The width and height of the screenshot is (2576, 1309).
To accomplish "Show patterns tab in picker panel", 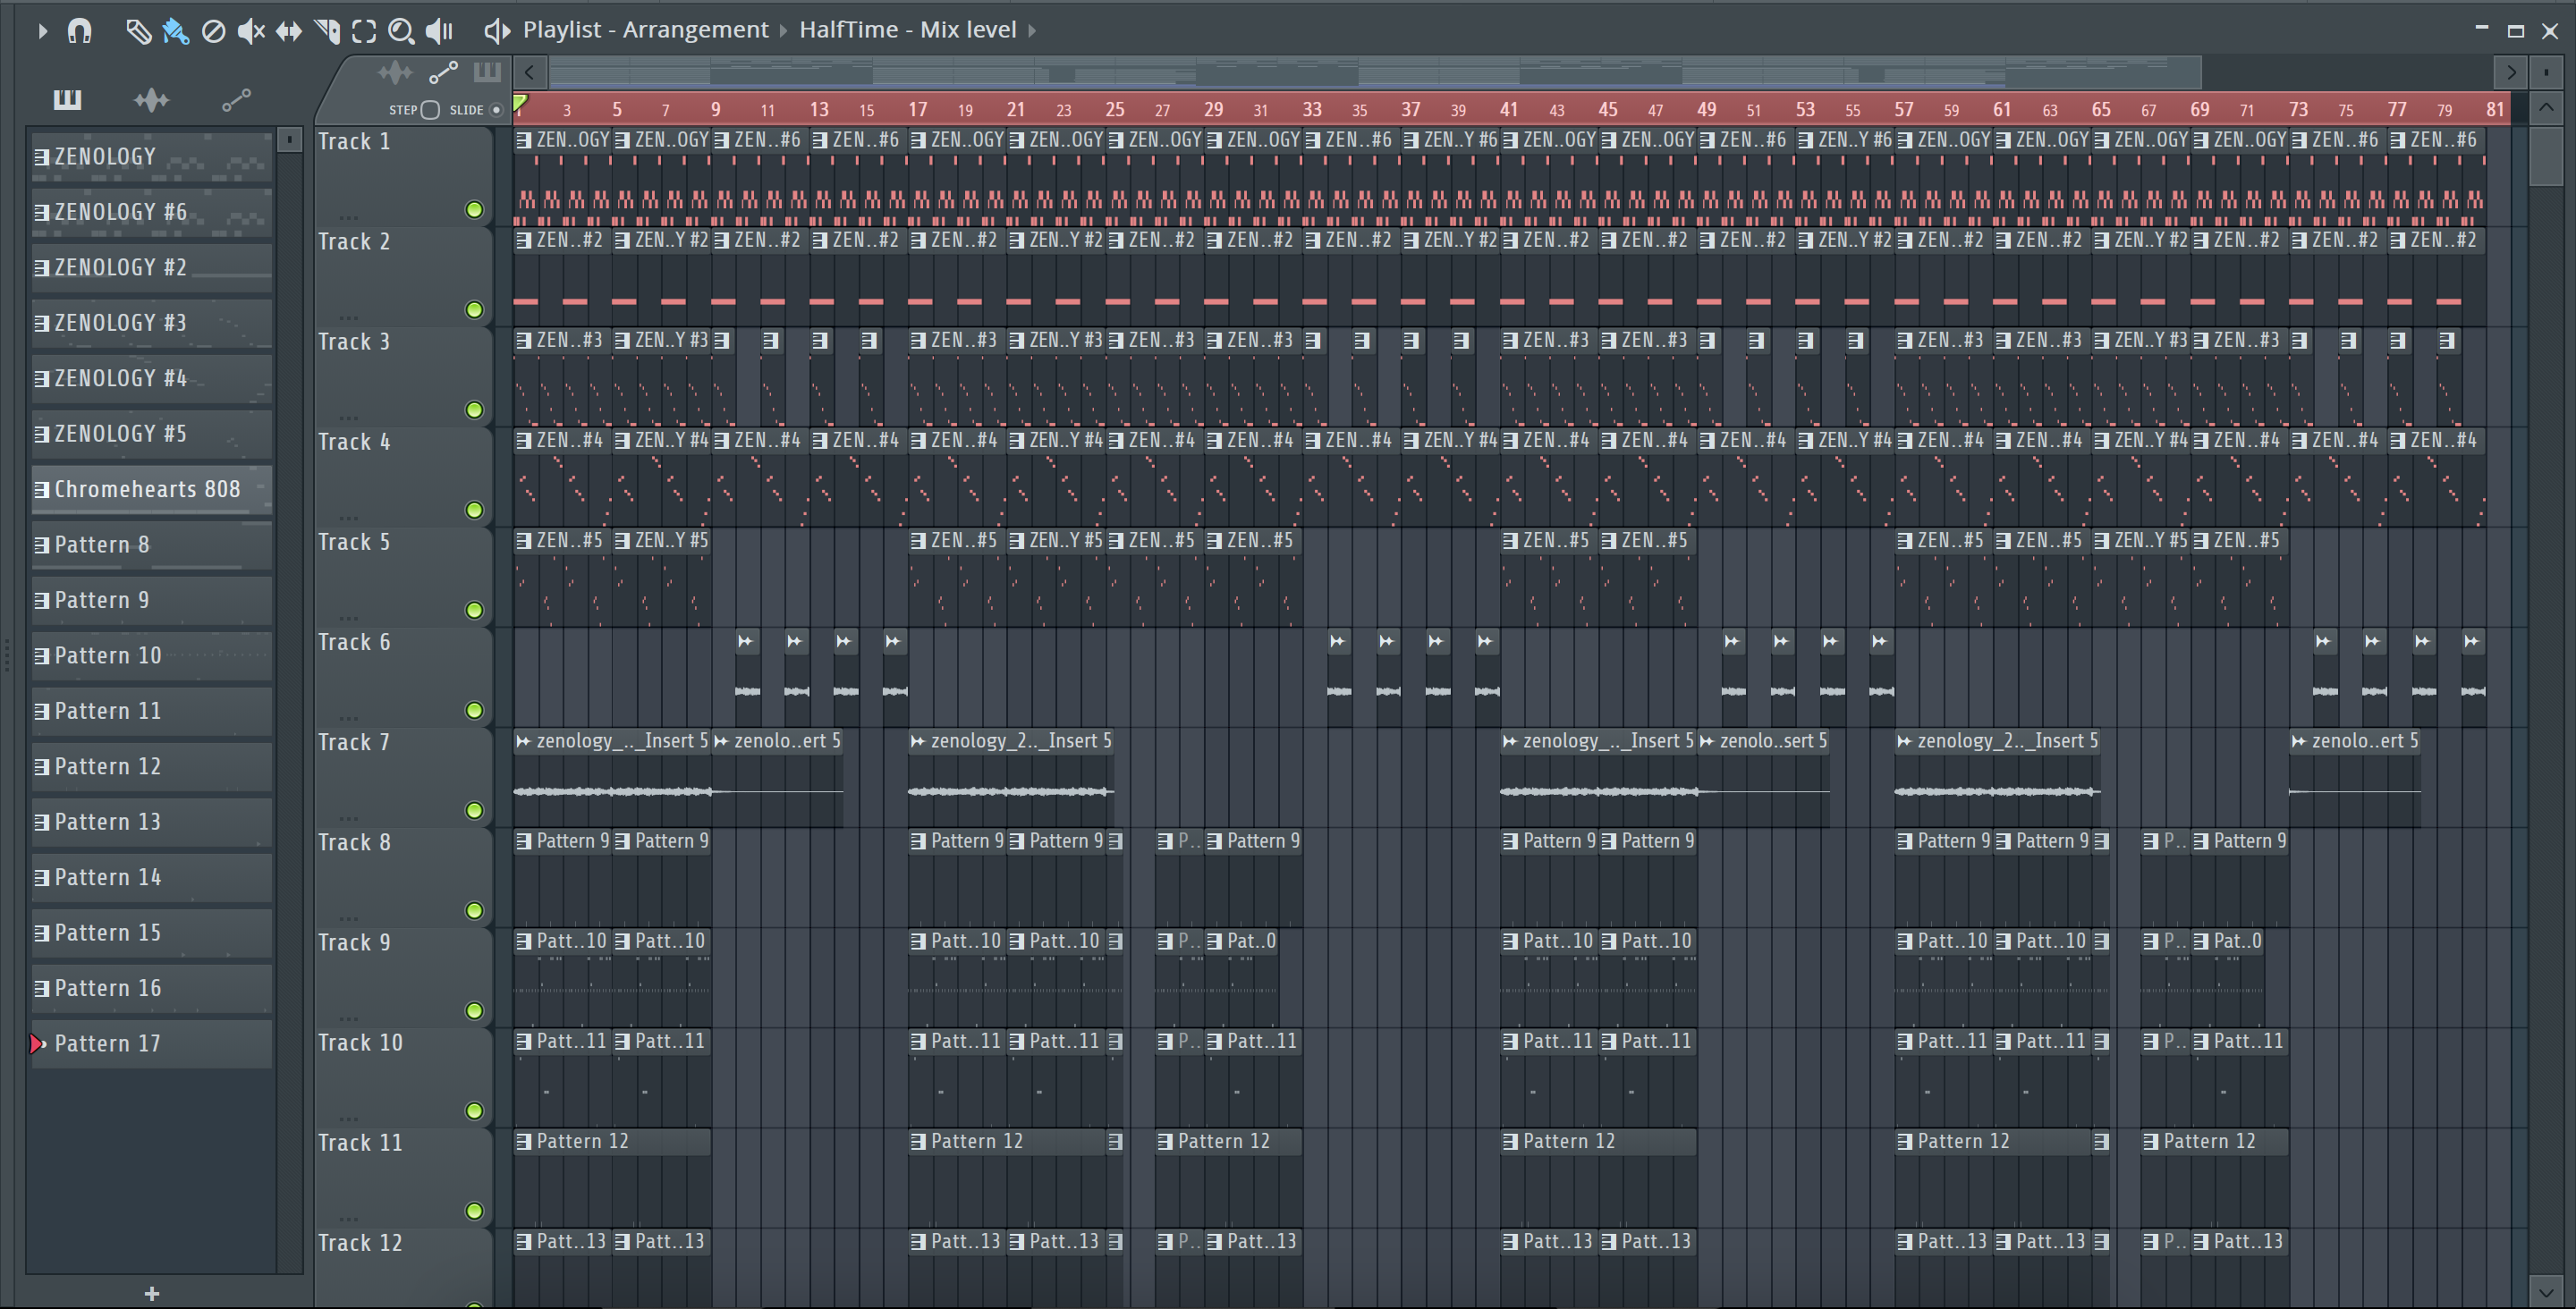I will [x=67, y=99].
